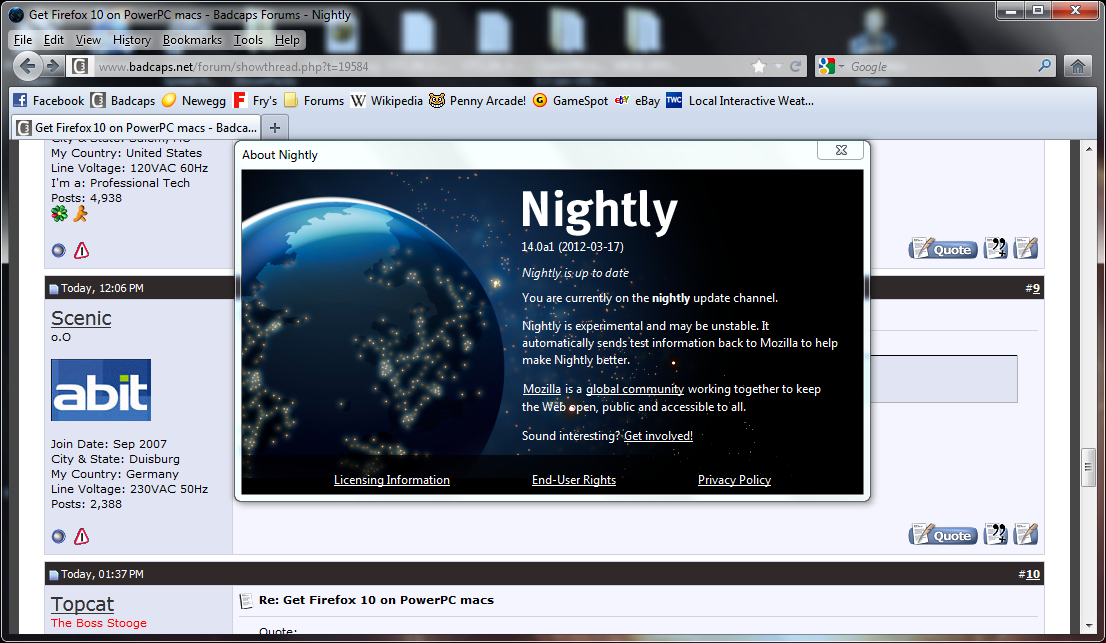Click the URL address bar

coord(420,66)
